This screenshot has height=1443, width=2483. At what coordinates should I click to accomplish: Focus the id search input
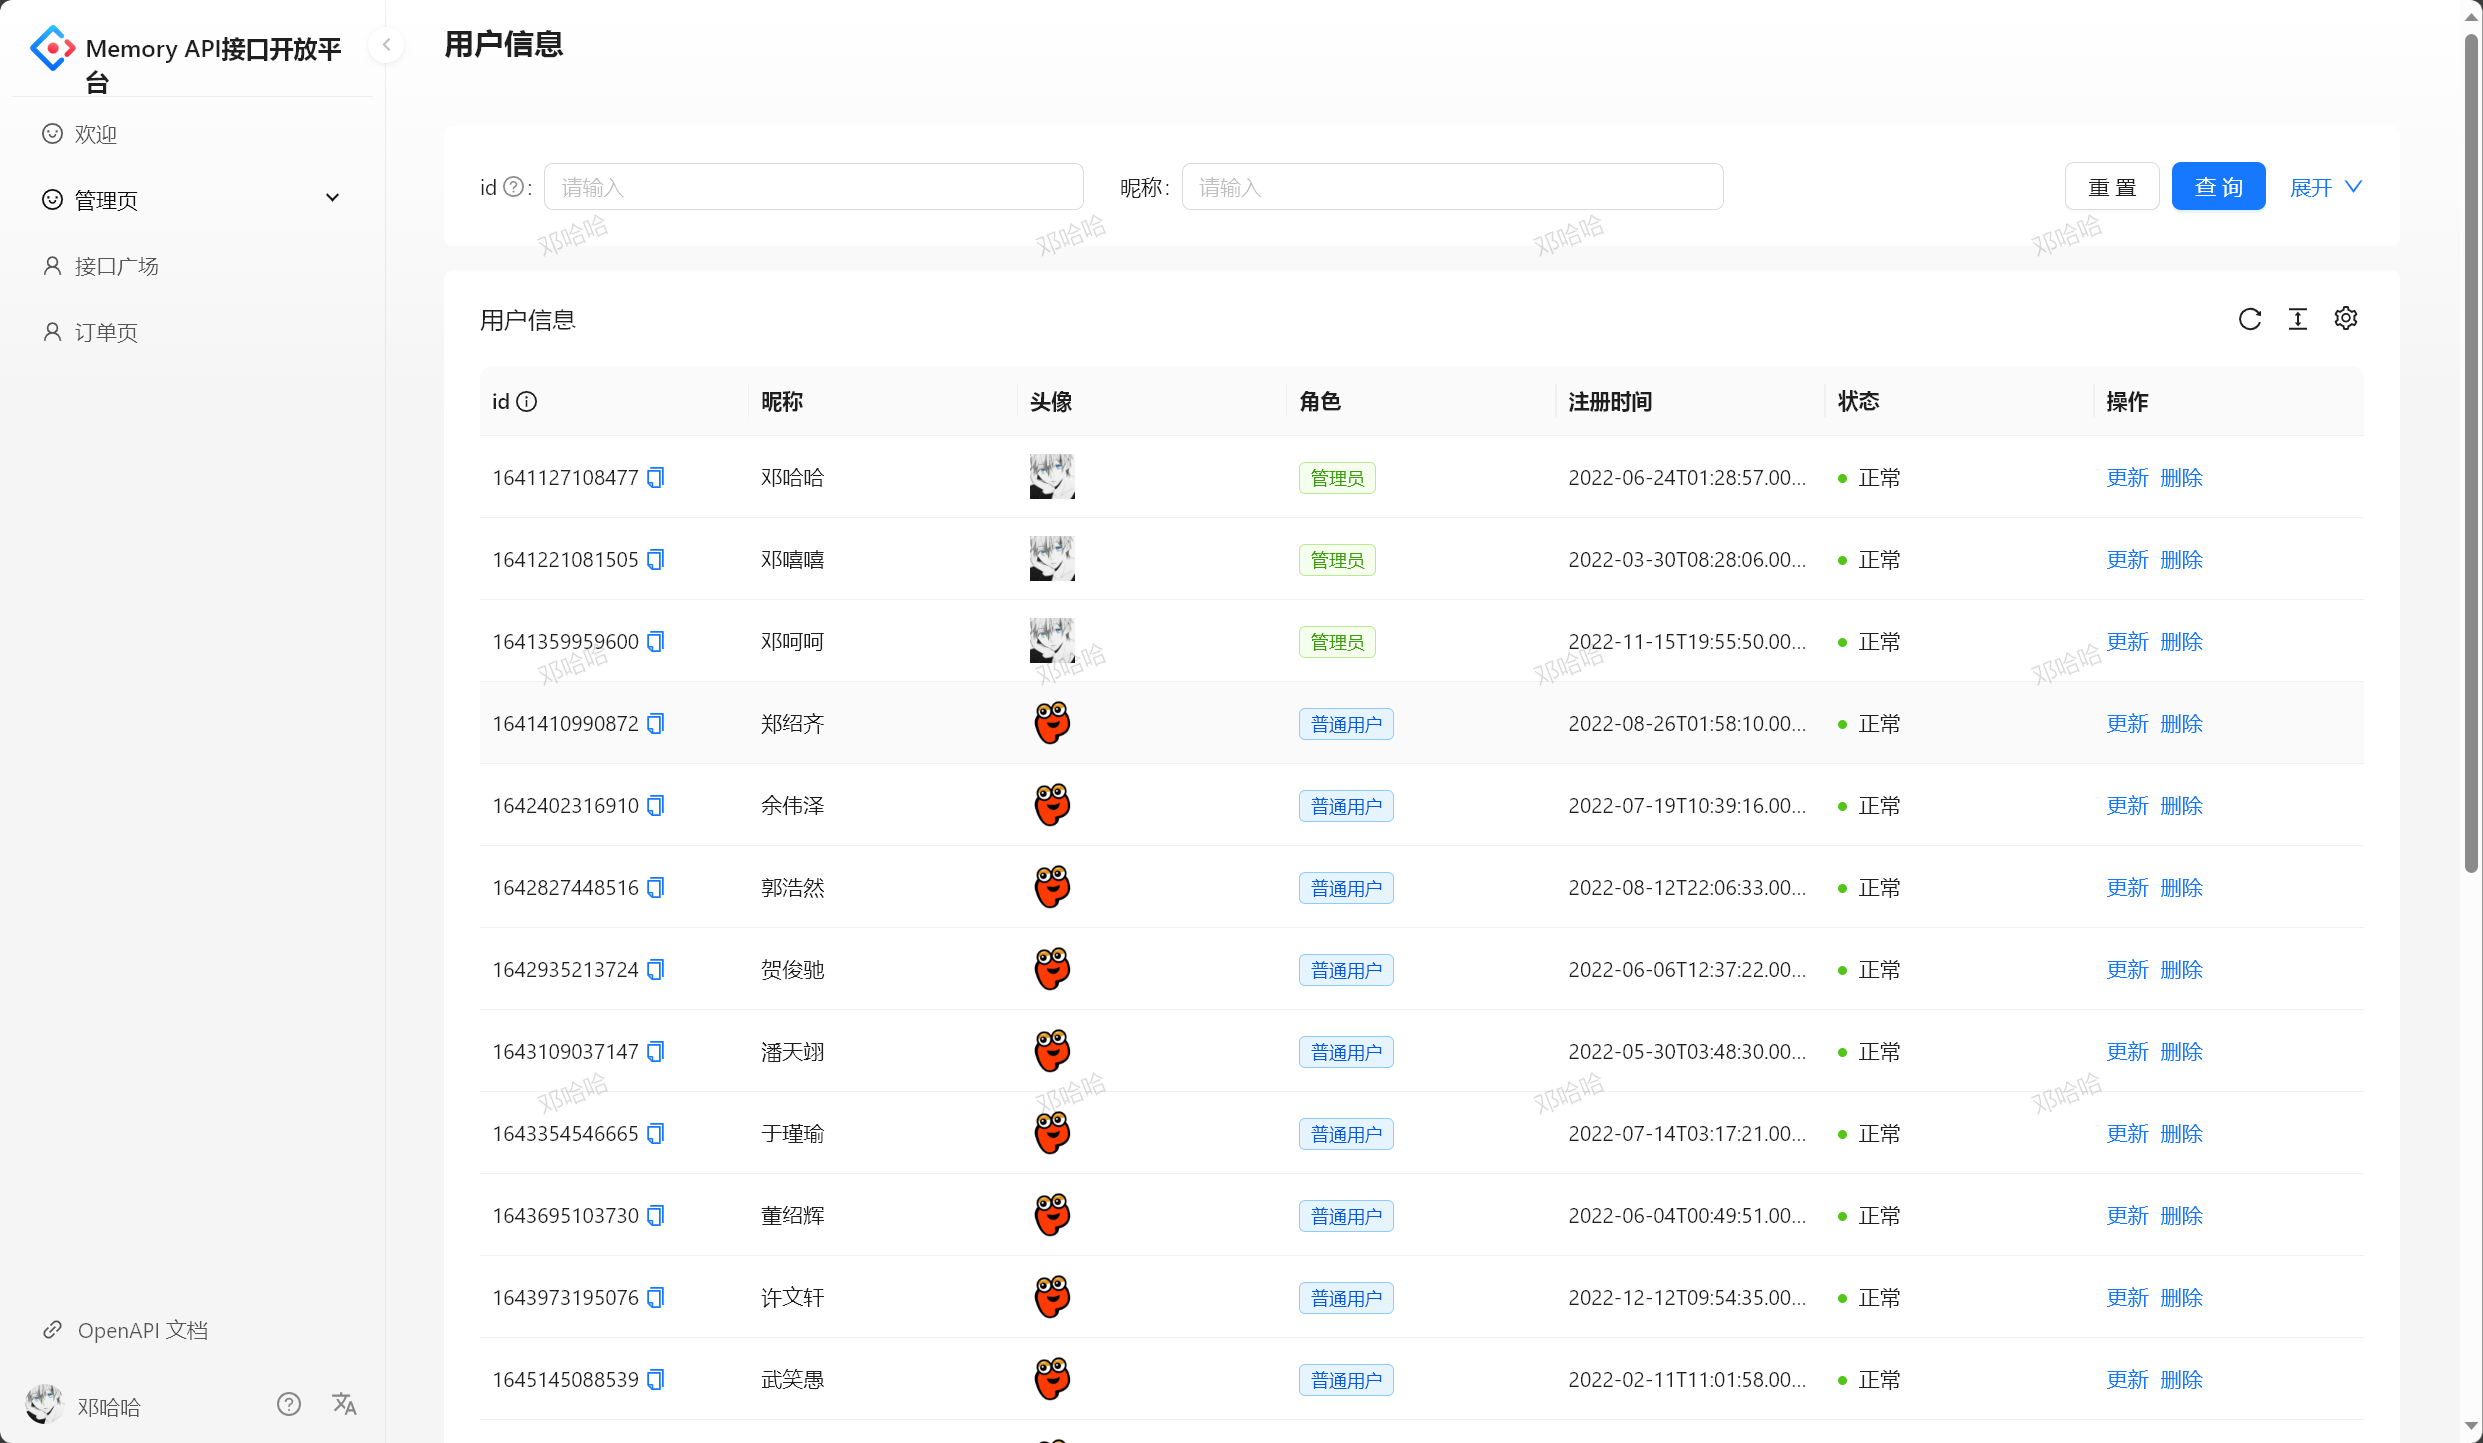point(813,187)
